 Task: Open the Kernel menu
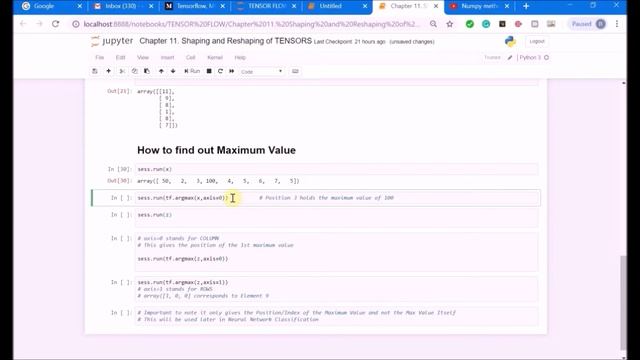(215, 58)
